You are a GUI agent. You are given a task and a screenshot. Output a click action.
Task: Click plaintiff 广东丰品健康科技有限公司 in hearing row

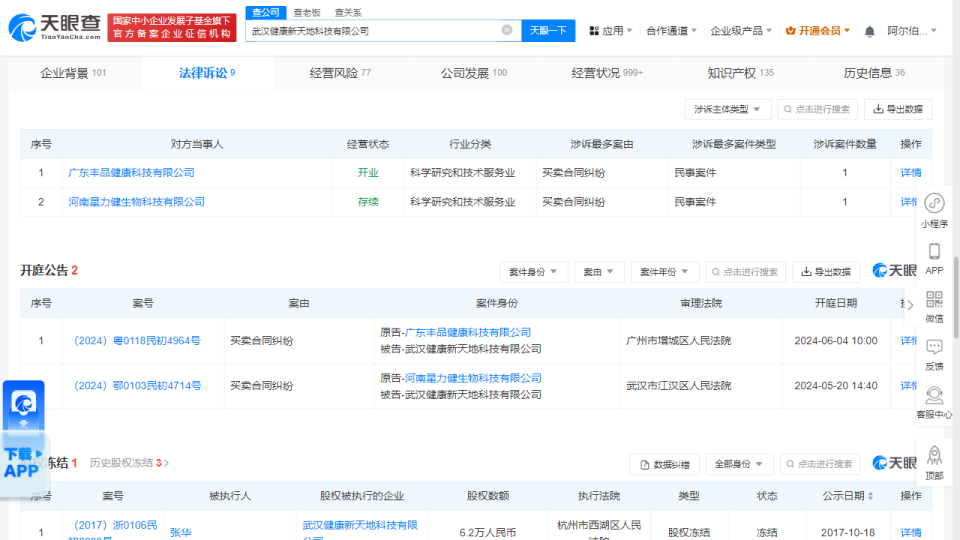click(x=468, y=332)
